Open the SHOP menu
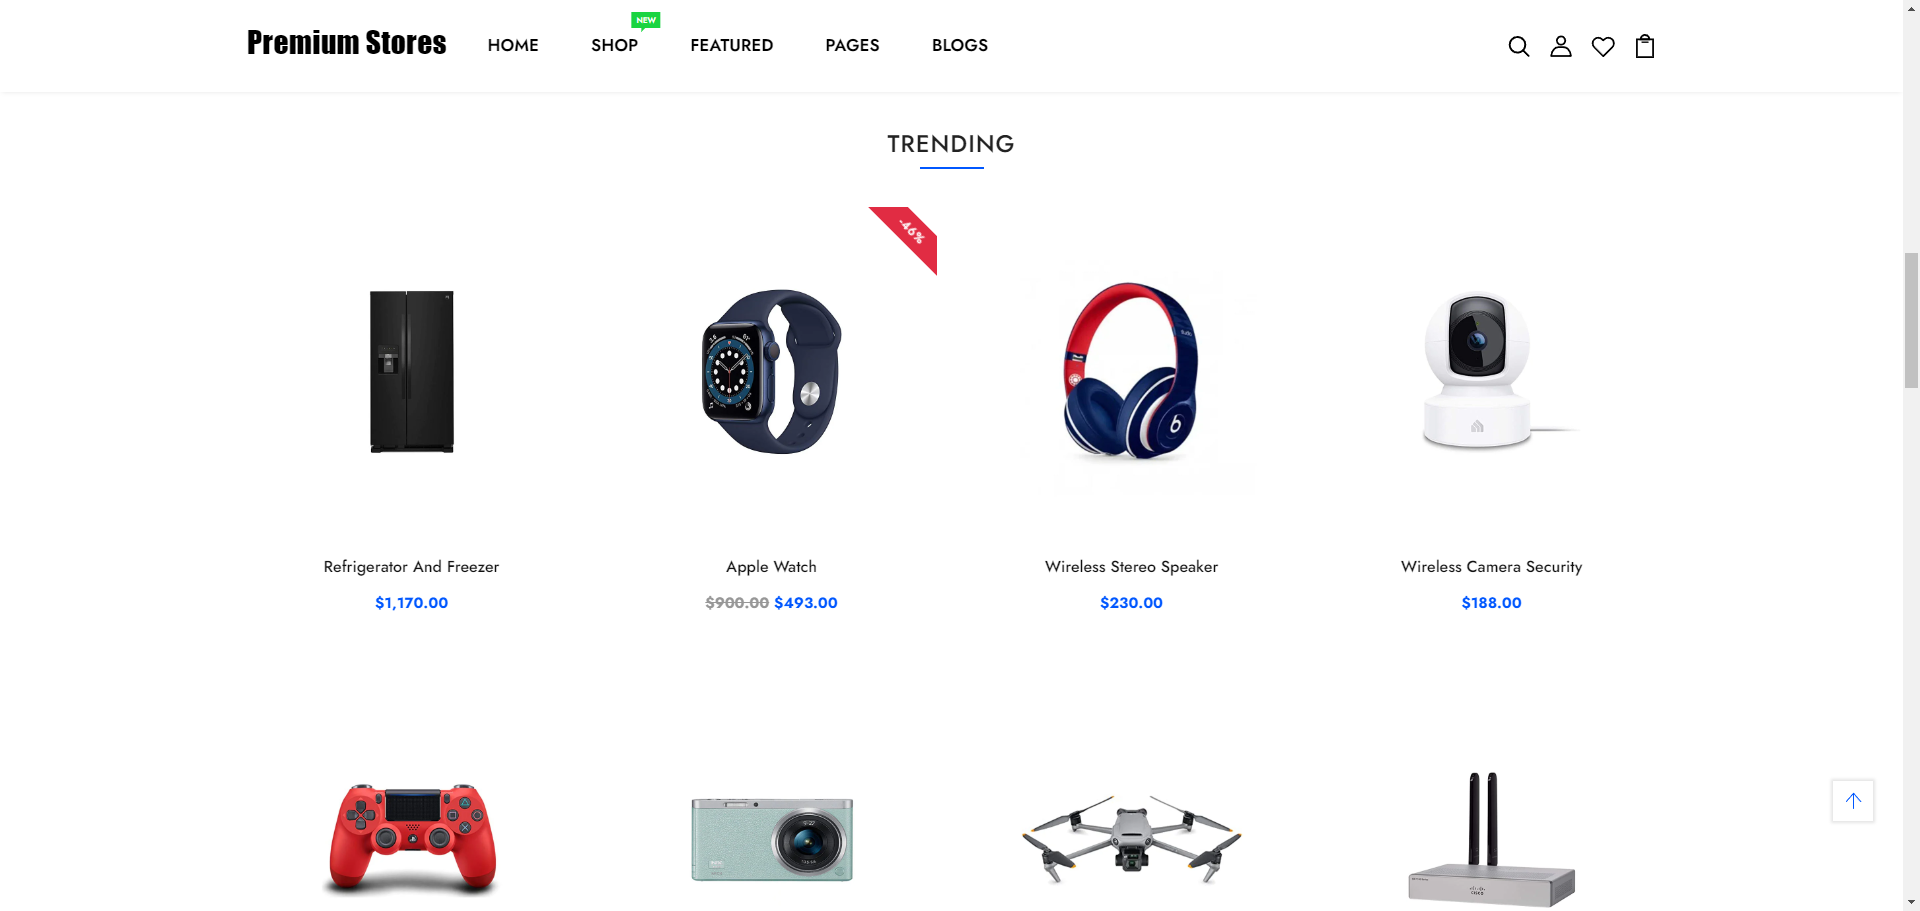This screenshot has width=1920, height=911. [614, 45]
